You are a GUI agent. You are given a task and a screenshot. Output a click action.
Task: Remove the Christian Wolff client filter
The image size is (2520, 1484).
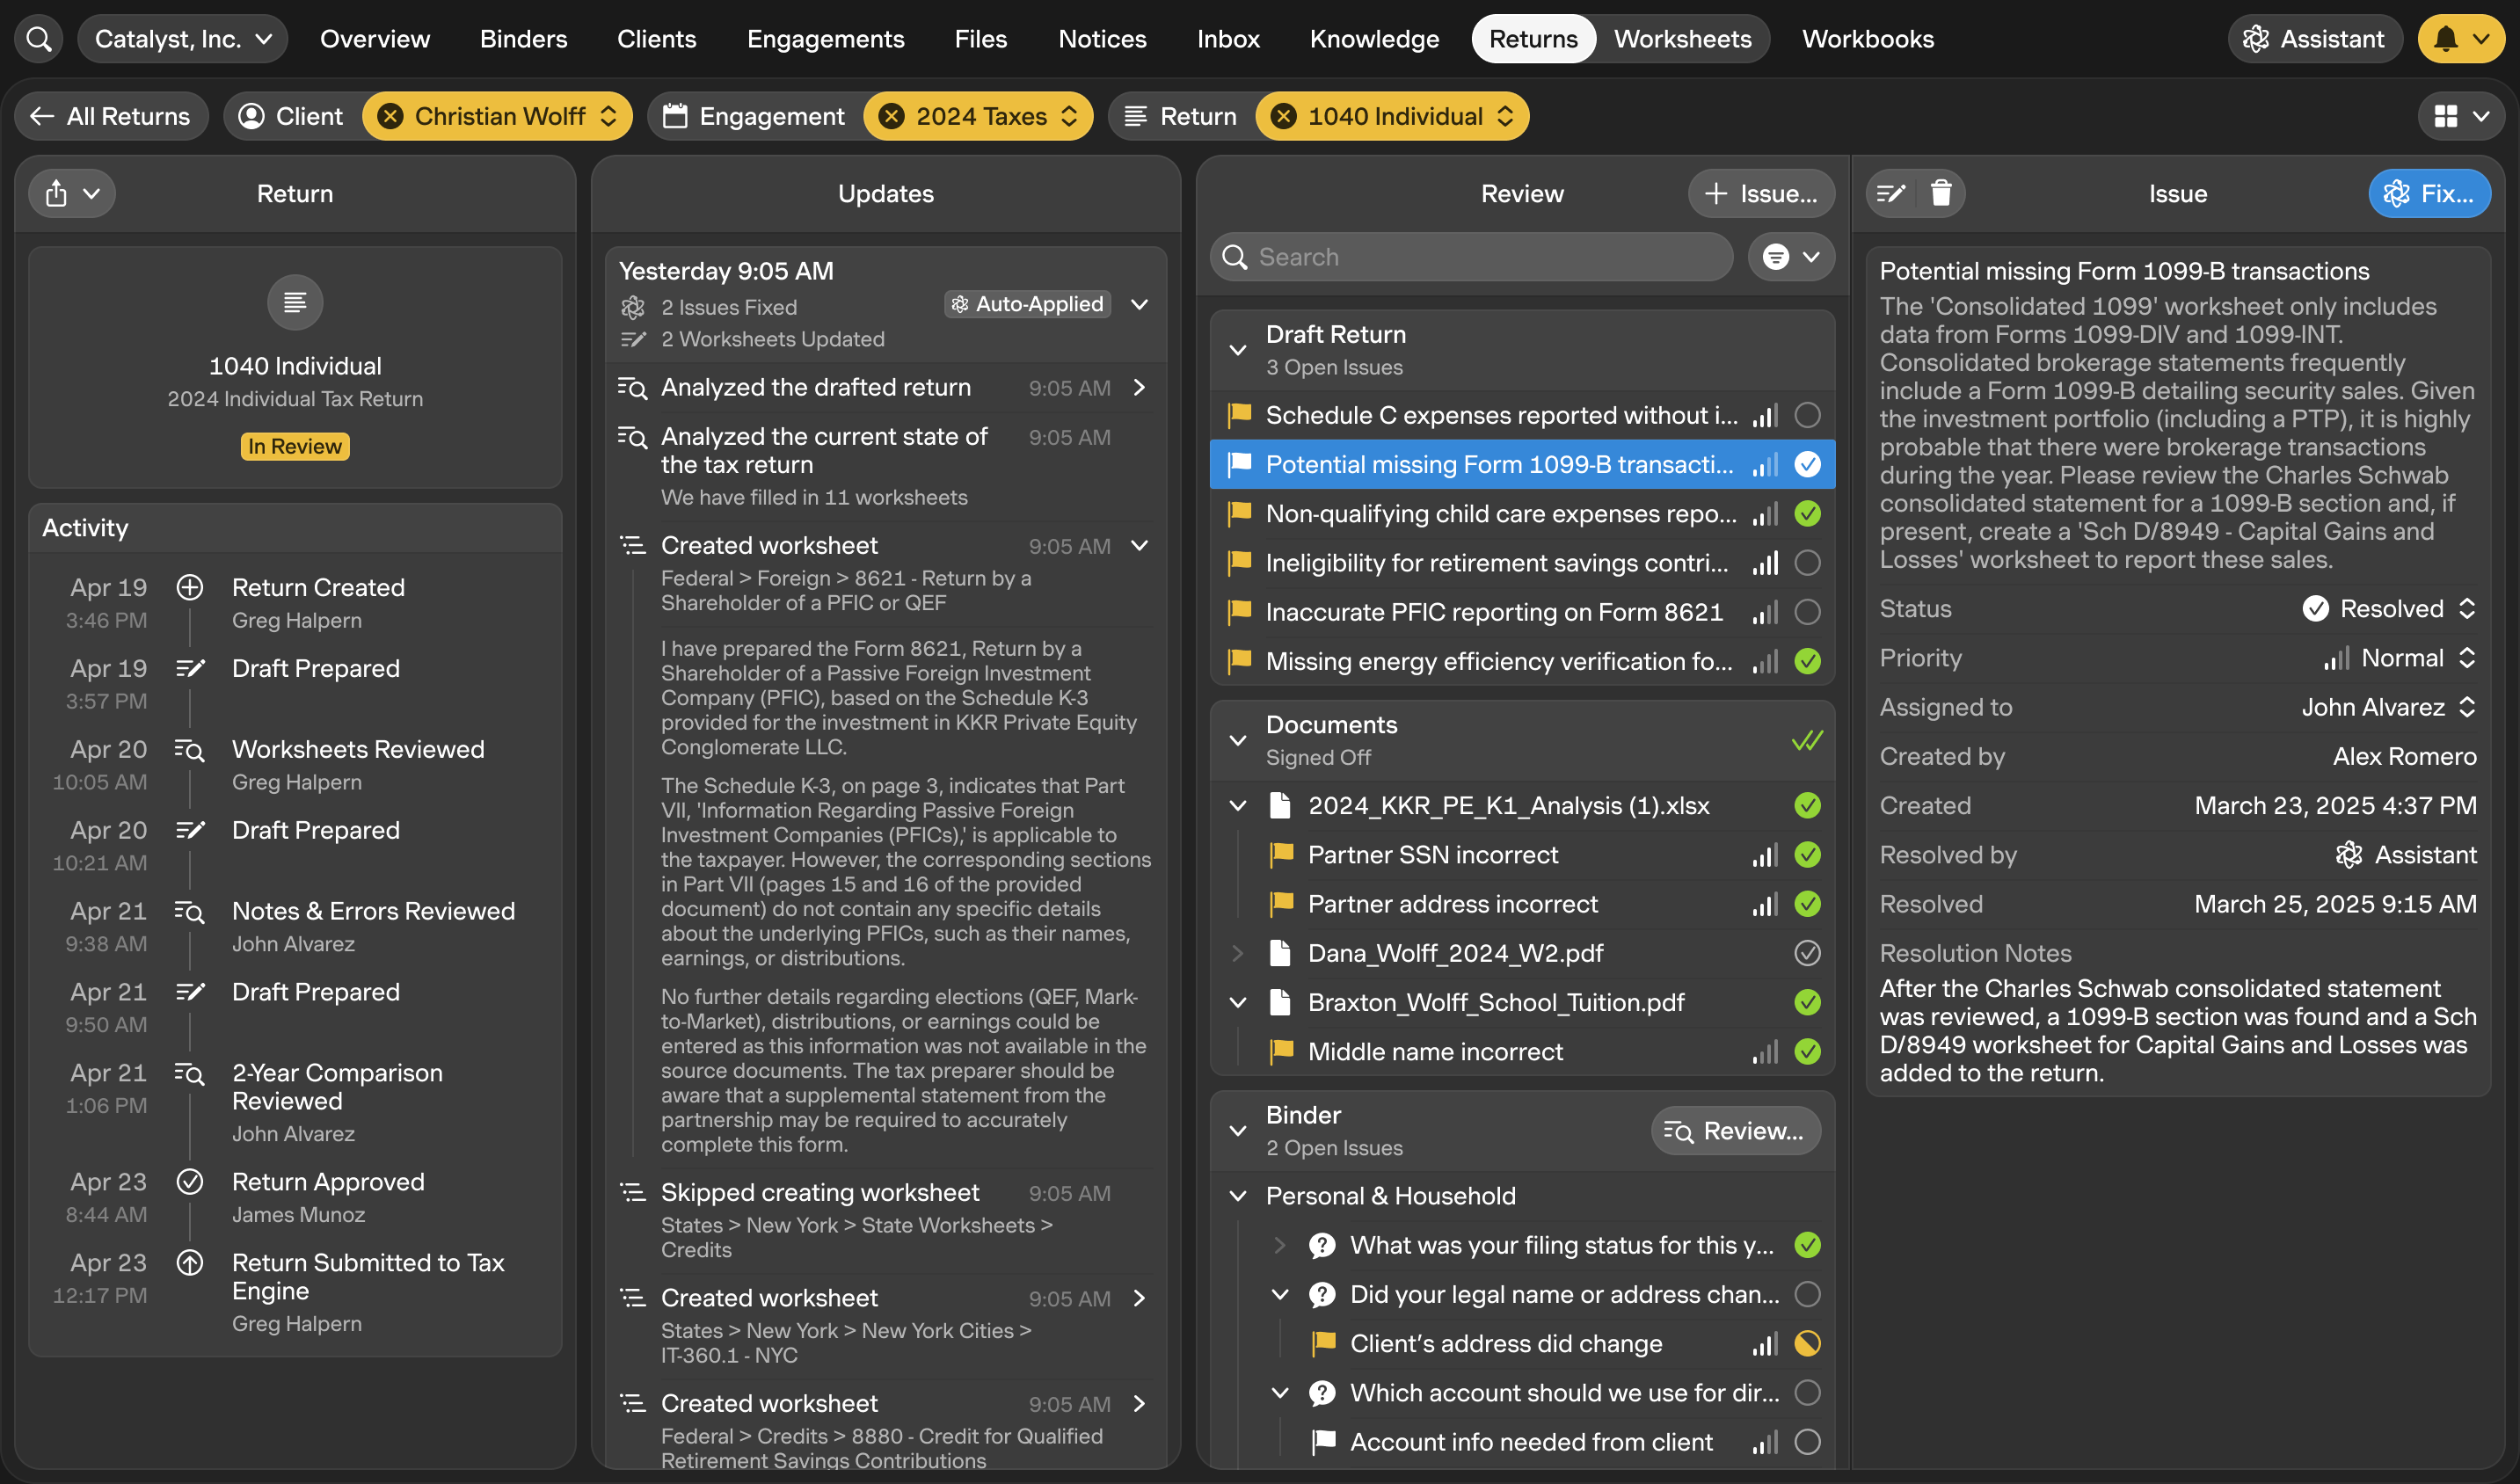(391, 116)
